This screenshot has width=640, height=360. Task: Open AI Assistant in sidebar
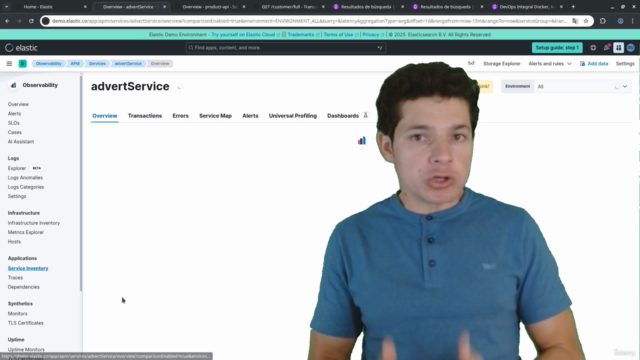[21, 142]
